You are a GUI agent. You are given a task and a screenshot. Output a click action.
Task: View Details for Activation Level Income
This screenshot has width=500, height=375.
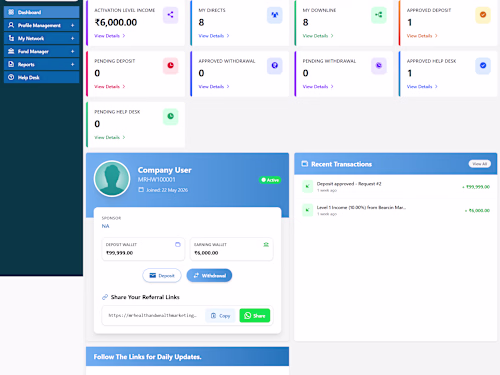[x=110, y=36]
